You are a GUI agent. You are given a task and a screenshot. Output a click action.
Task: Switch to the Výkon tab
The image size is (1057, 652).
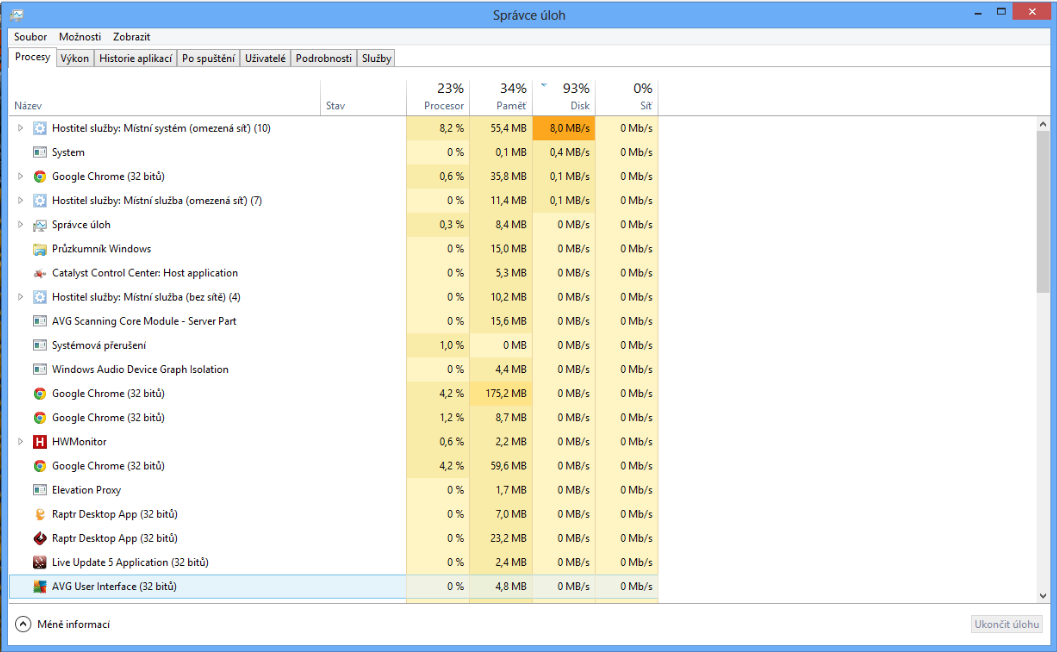pyautogui.click(x=75, y=59)
